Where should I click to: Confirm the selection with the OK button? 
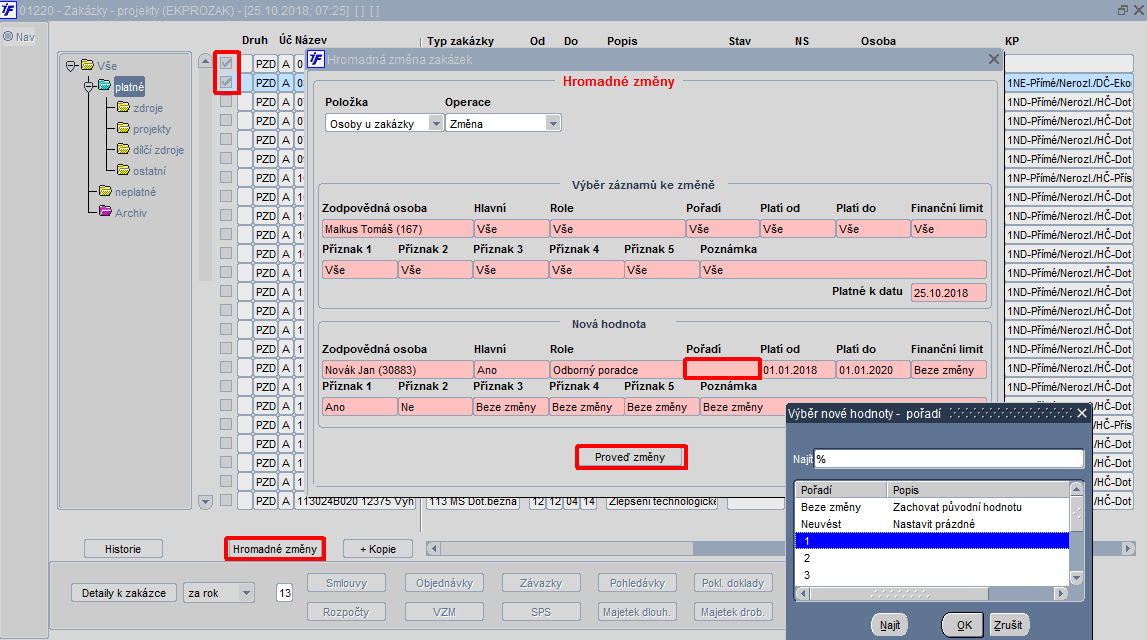tap(964, 625)
